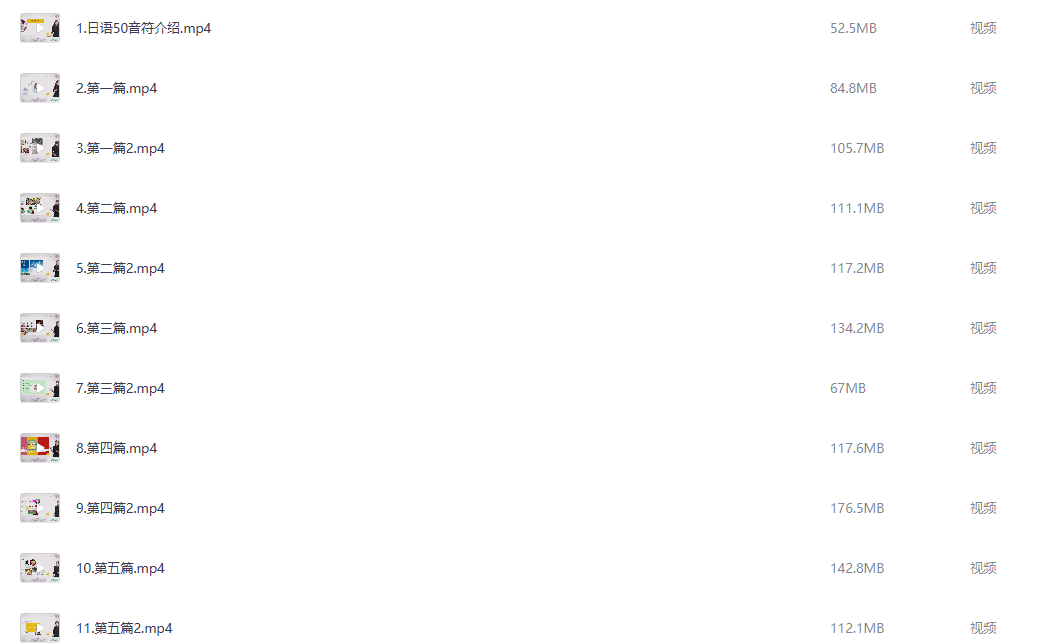Click the blue thumbnail of 5.第二篇2.mp4
Viewport: 1046px width, 644px height.
pos(40,268)
